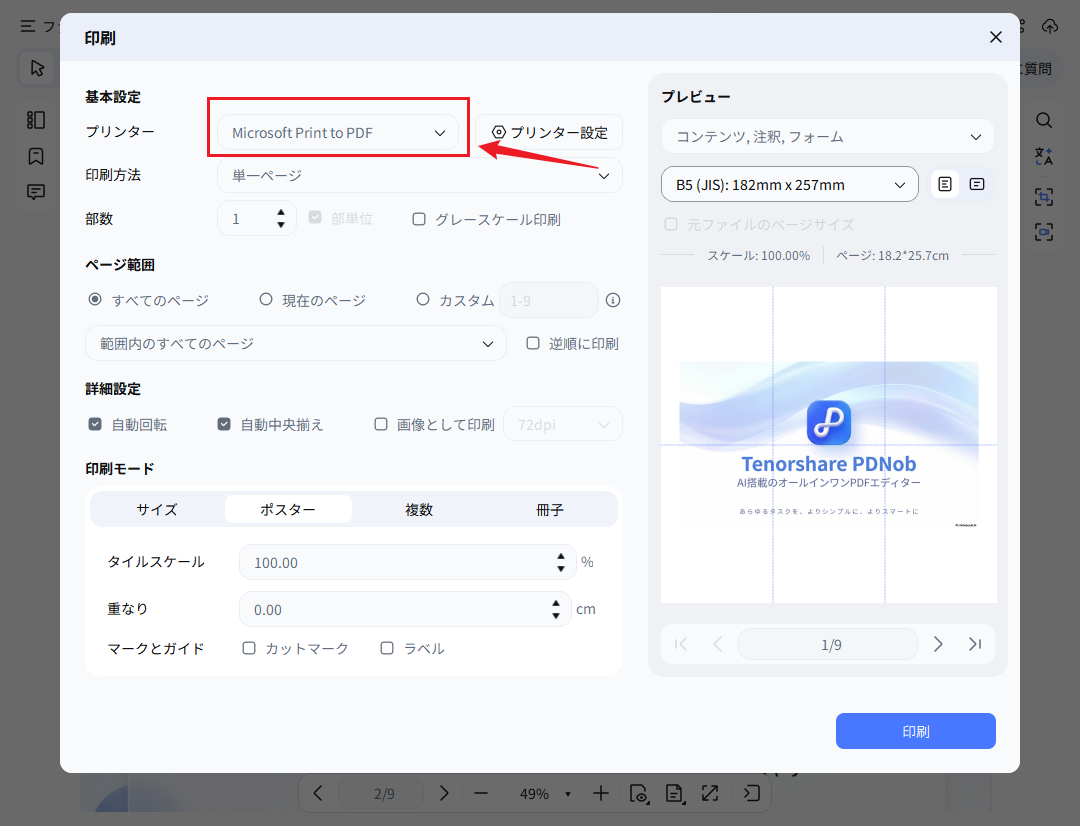Open the コンテンツ, 注釈, フォーム dropdown
Image resolution: width=1080 pixels, height=826 pixels.
(827, 136)
